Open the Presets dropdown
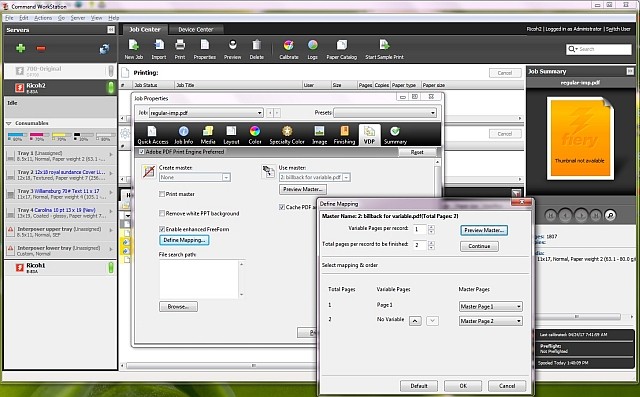This screenshot has width=640, height=397. [385, 113]
